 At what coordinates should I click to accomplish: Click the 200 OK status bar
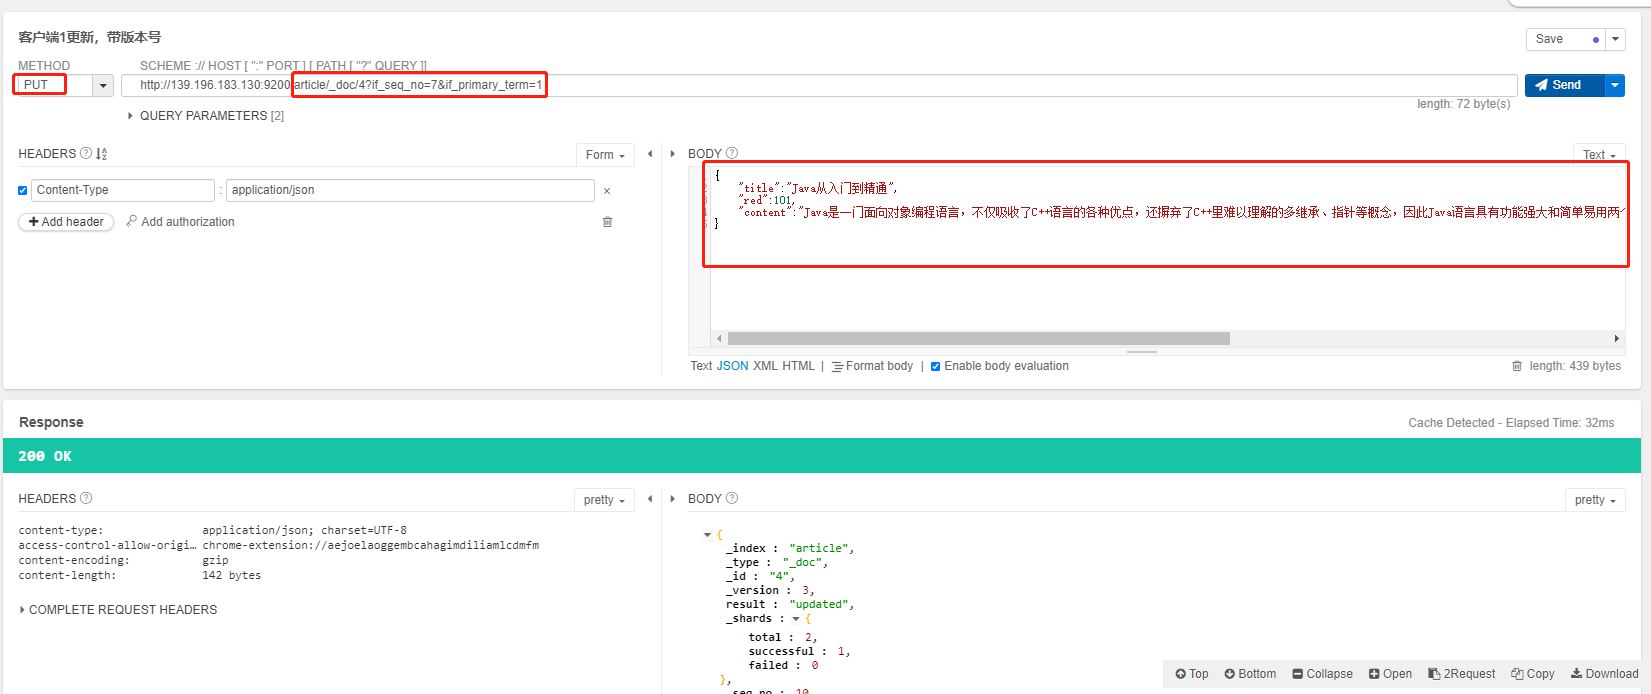[x=822, y=456]
